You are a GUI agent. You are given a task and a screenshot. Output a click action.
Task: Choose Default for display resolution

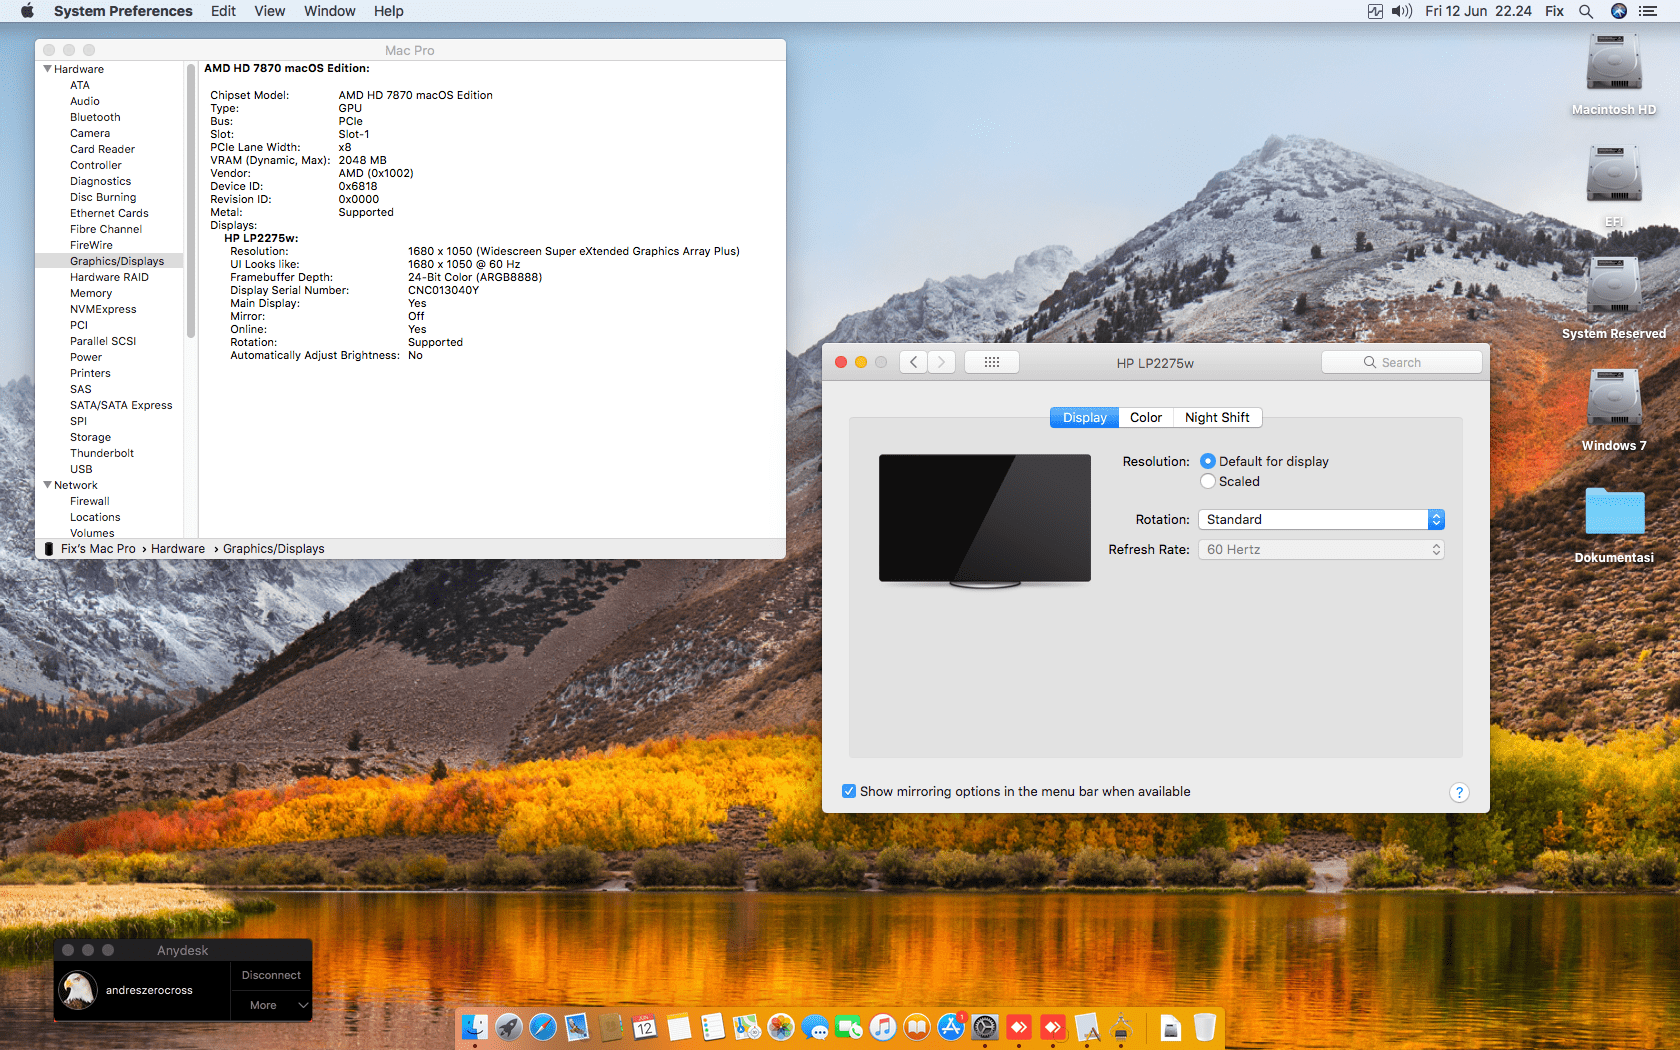pyautogui.click(x=1208, y=461)
